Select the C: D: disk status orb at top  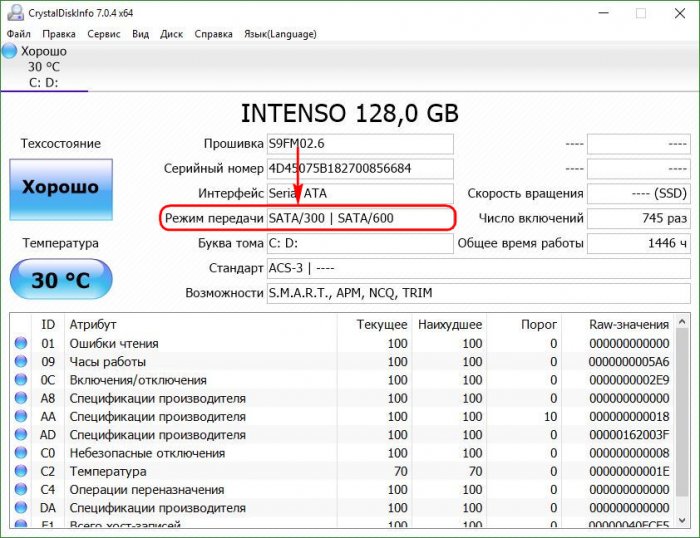point(9,51)
